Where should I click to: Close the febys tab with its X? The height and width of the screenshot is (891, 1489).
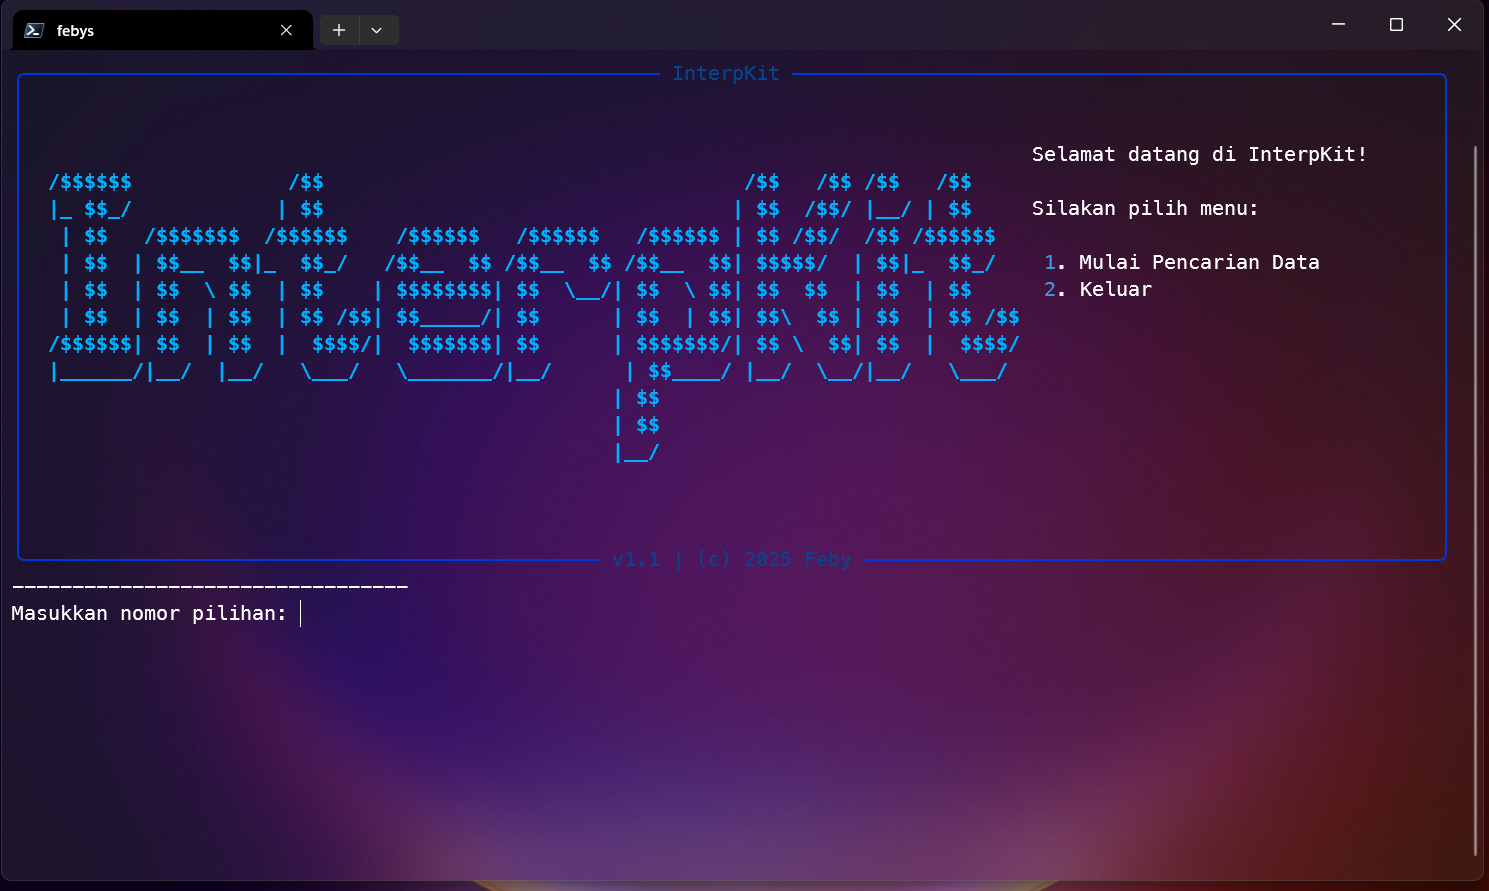(286, 30)
